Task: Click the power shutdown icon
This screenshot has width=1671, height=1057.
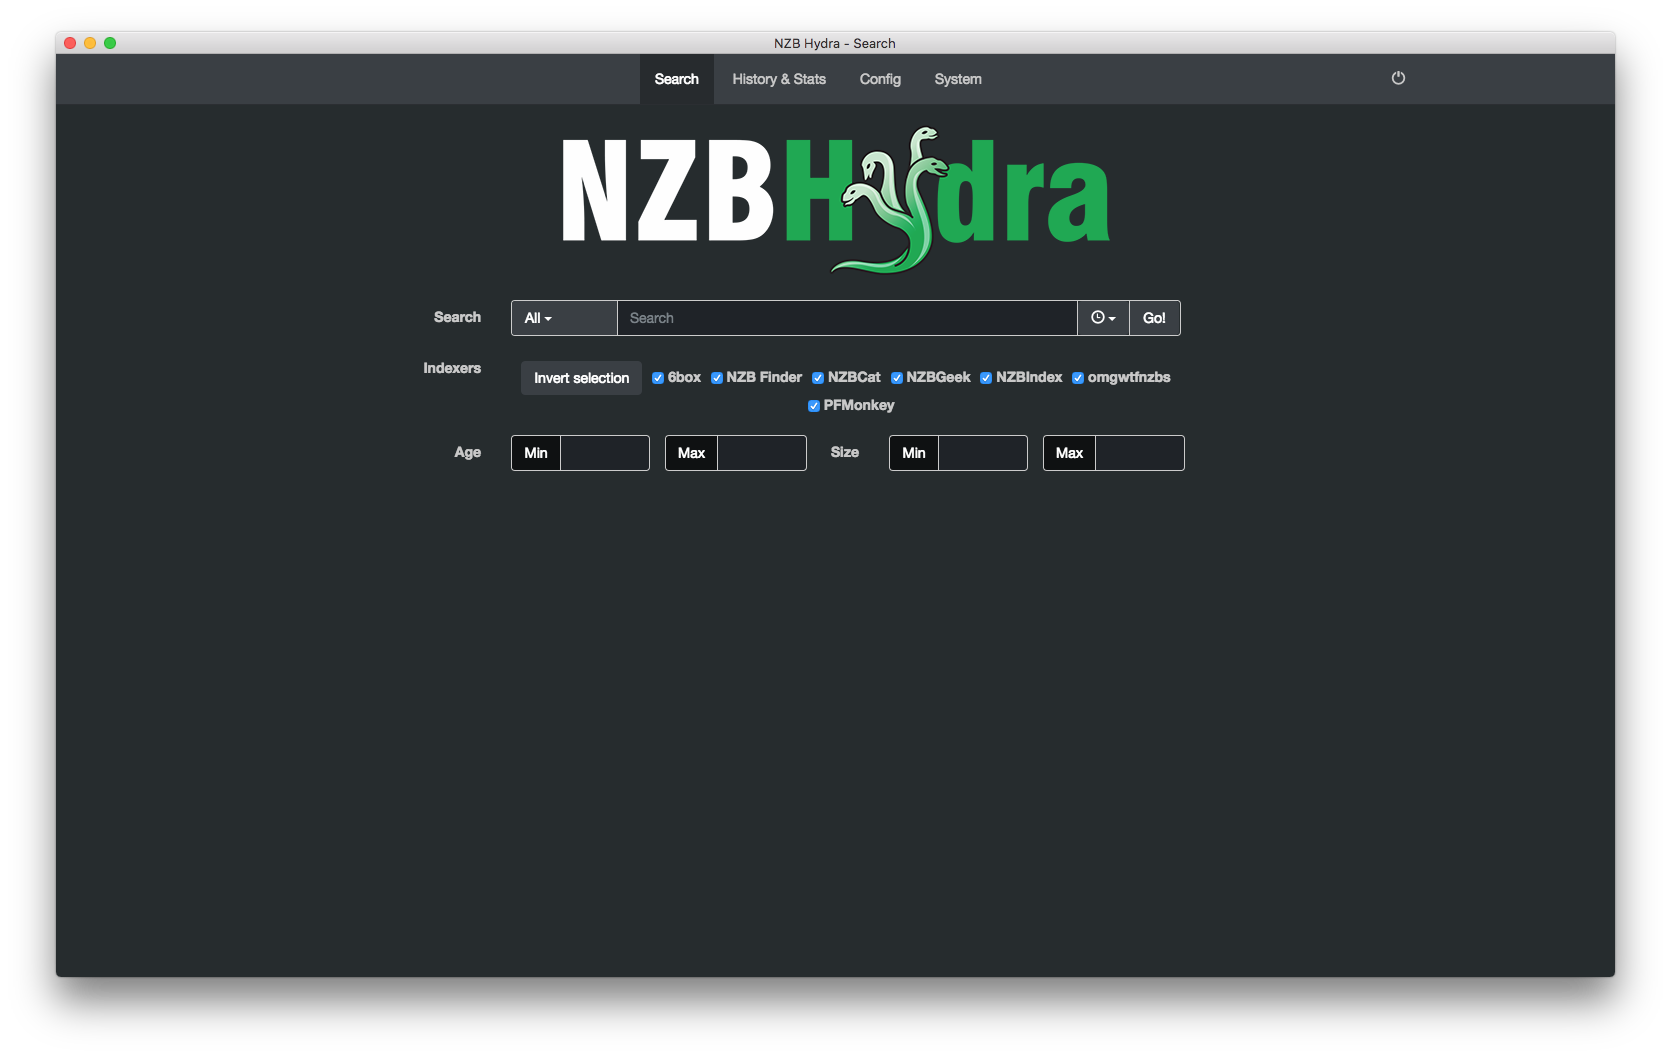Action: tap(1398, 78)
